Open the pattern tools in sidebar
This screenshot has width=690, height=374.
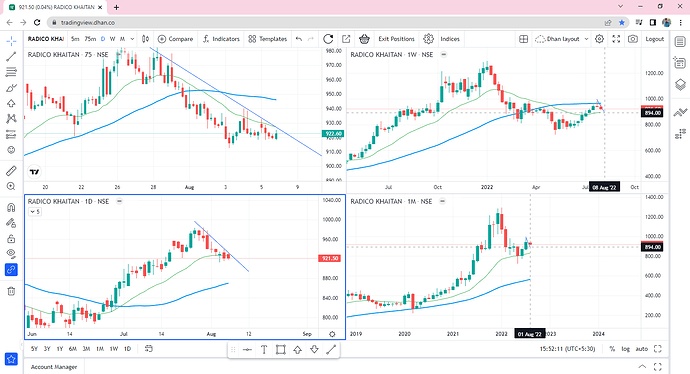click(11, 119)
